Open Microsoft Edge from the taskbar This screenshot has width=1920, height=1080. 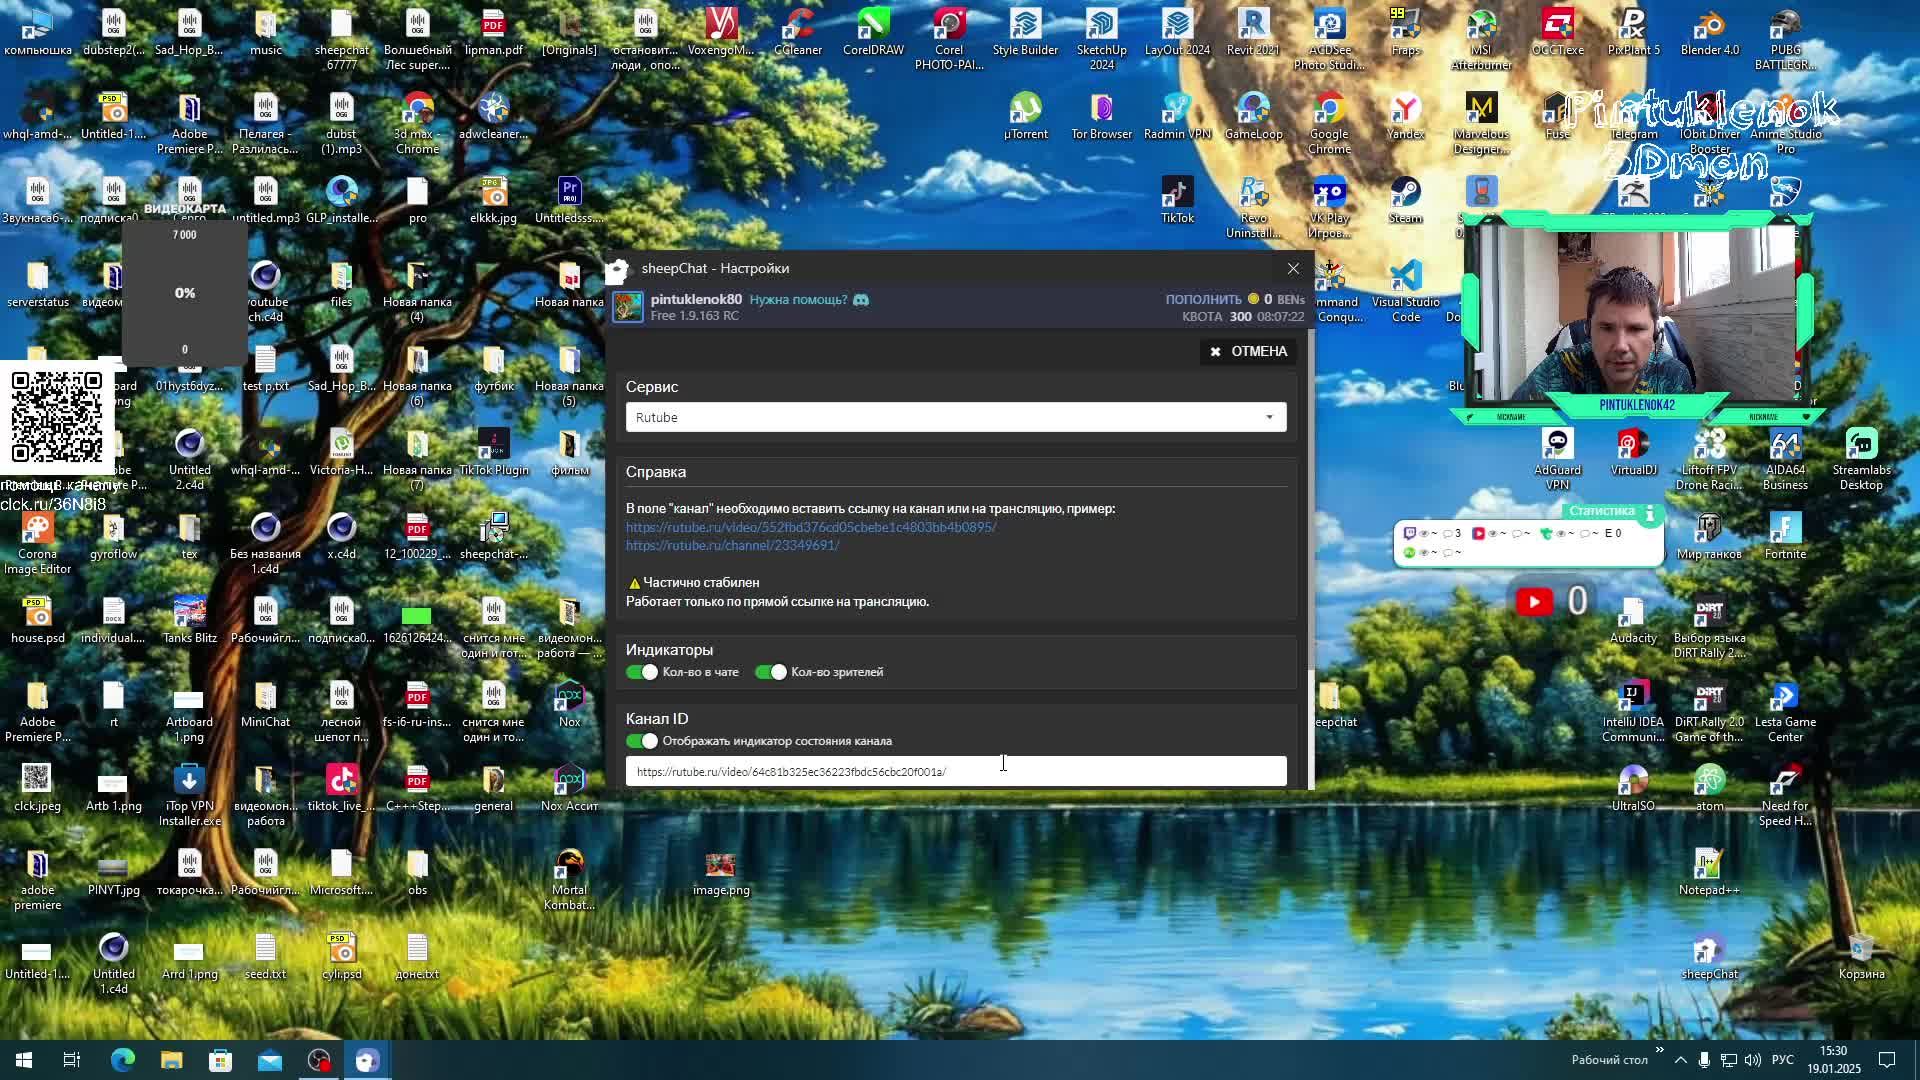pos(122,1060)
